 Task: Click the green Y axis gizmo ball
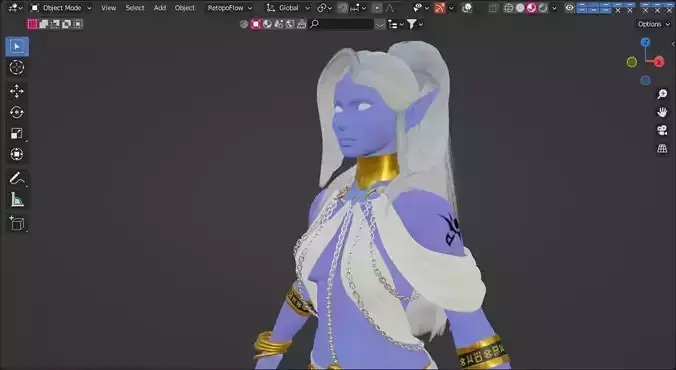click(632, 63)
